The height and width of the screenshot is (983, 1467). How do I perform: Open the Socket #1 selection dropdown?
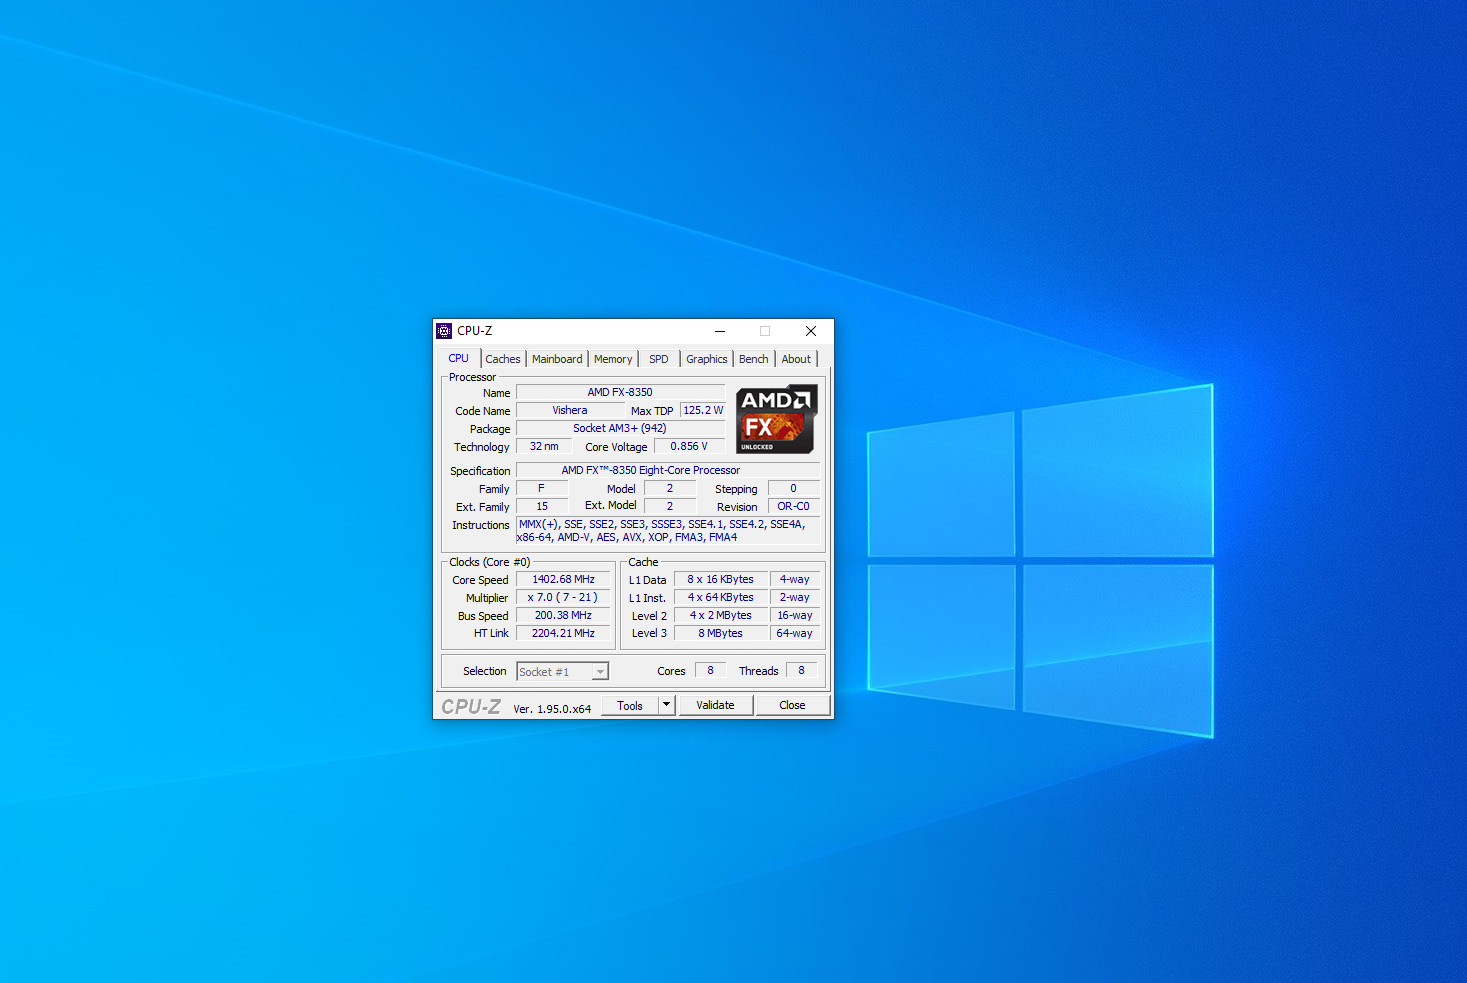point(563,672)
